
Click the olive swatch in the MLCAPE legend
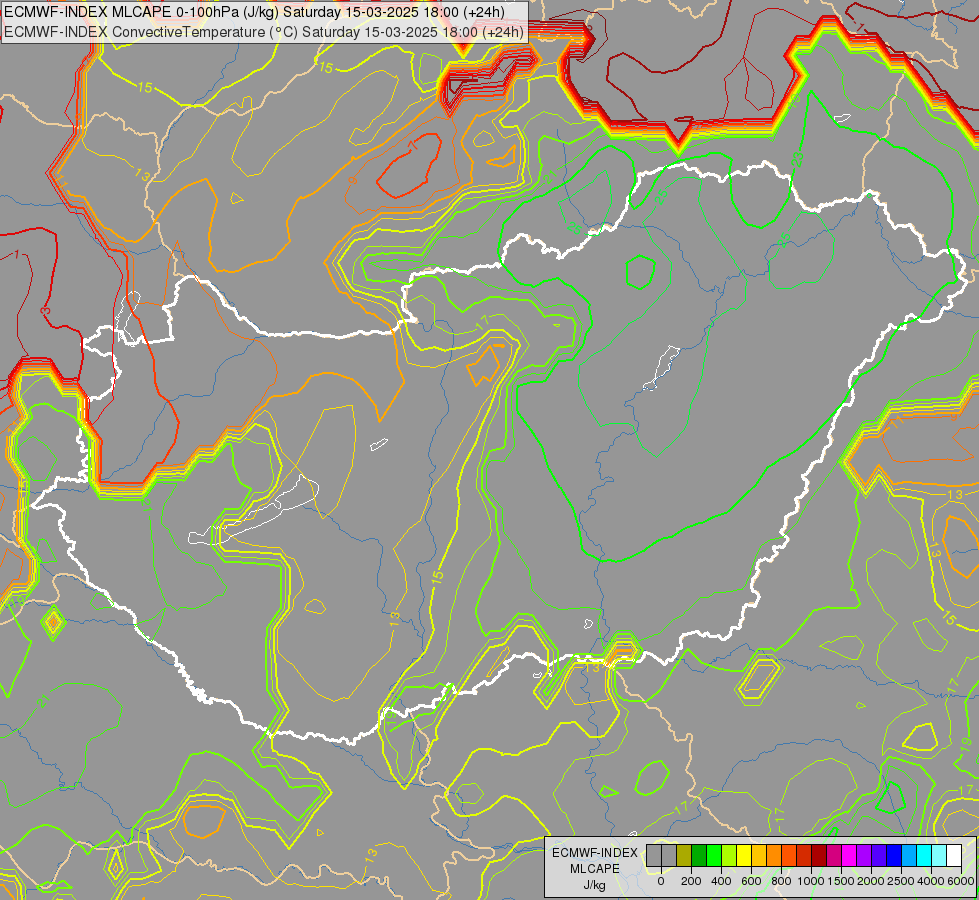pos(684,855)
